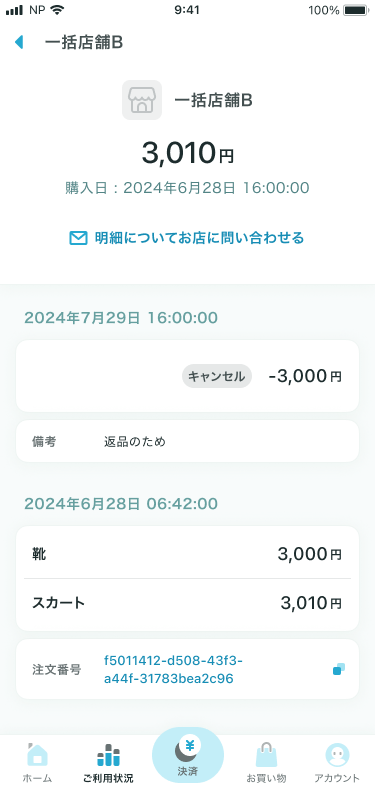Image resolution: width=375 pixels, height=789 pixels.
Task: Switch to the ホーム tab label
Action: click(37, 778)
